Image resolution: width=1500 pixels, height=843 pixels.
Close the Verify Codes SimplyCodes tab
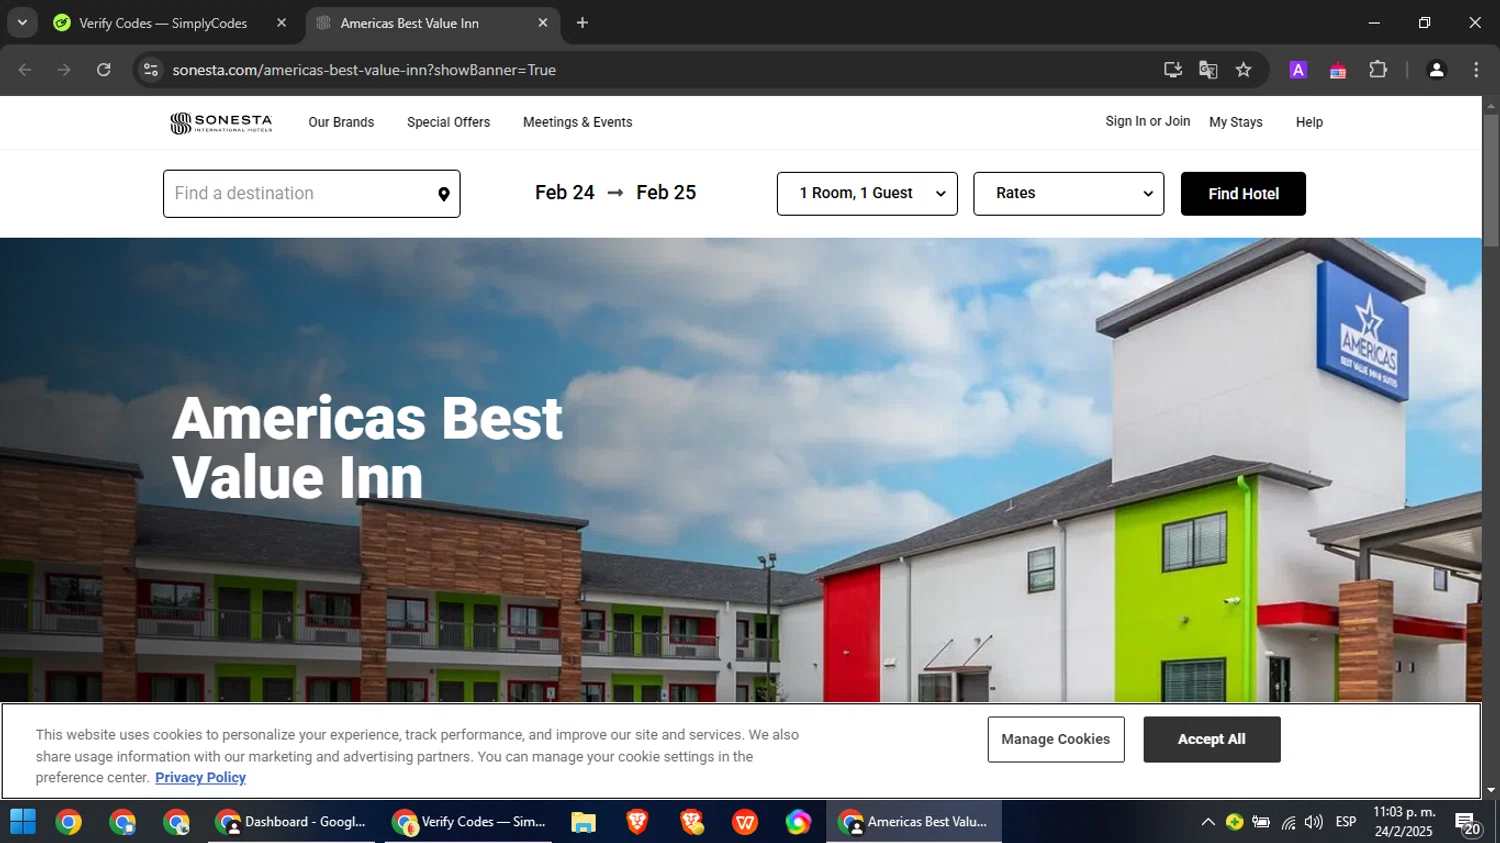(x=281, y=23)
